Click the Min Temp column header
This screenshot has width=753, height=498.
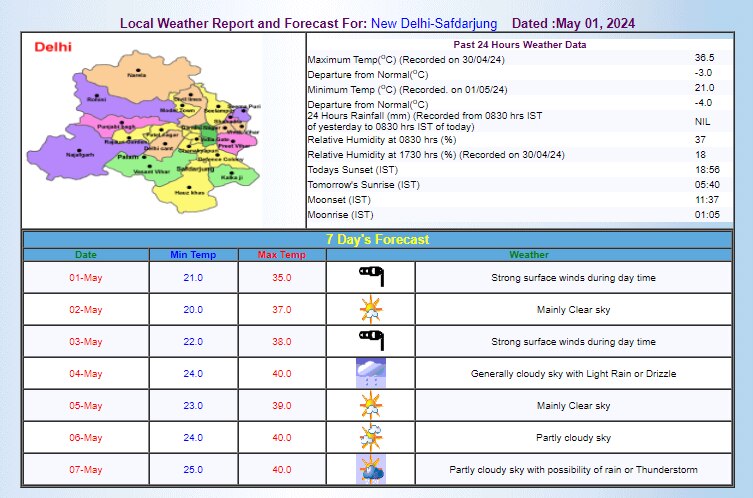point(193,255)
